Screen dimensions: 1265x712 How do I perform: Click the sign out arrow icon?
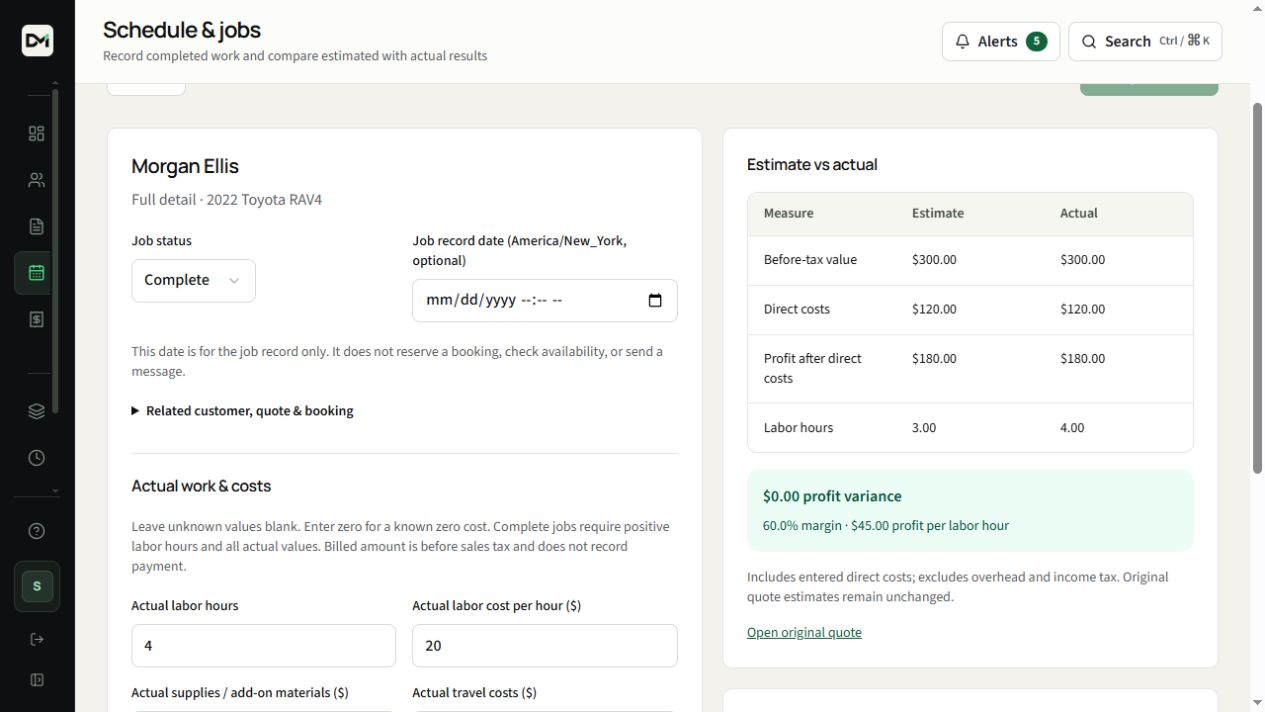click(x=37, y=639)
